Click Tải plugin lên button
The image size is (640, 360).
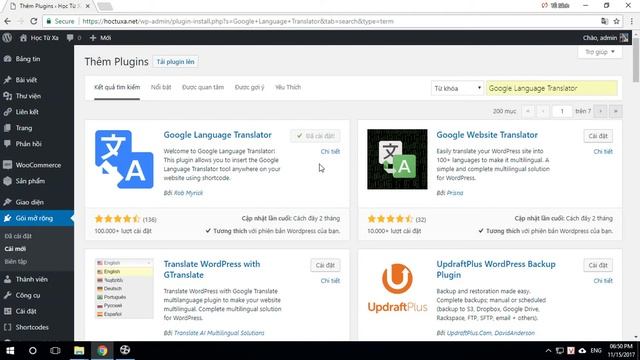click(176, 62)
